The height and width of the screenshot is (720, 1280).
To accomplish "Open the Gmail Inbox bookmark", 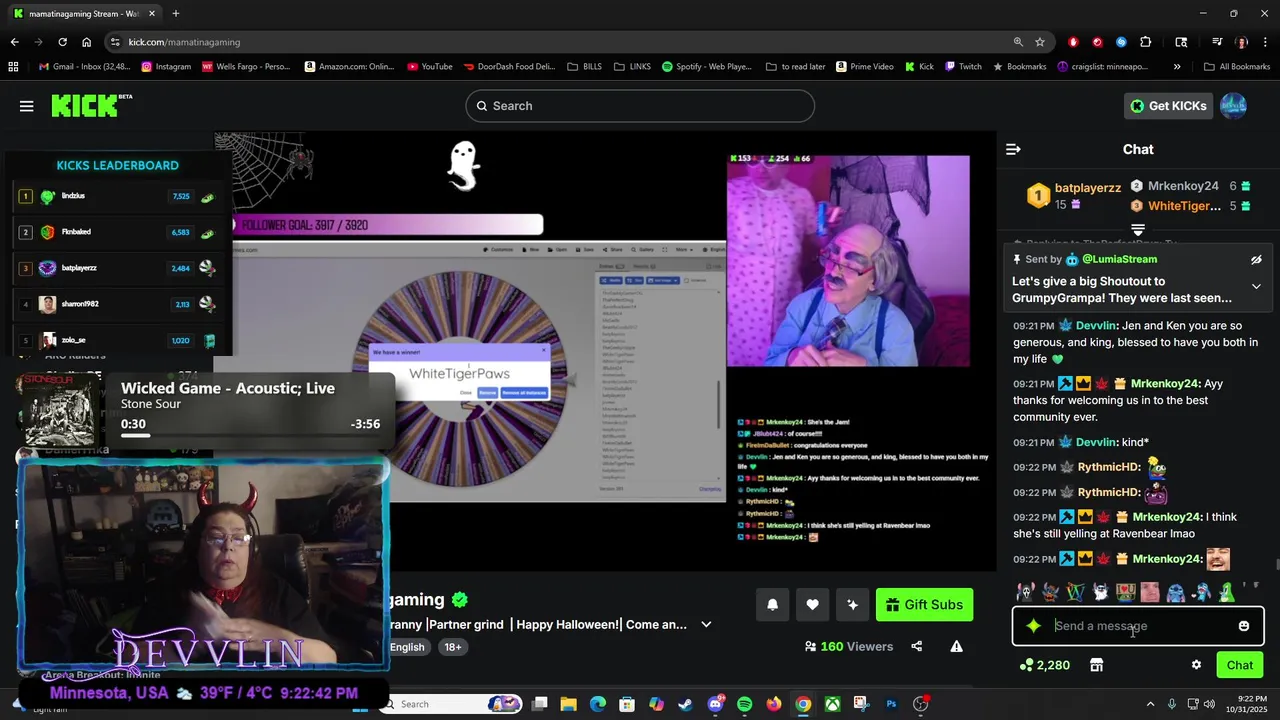I will (84, 67).
